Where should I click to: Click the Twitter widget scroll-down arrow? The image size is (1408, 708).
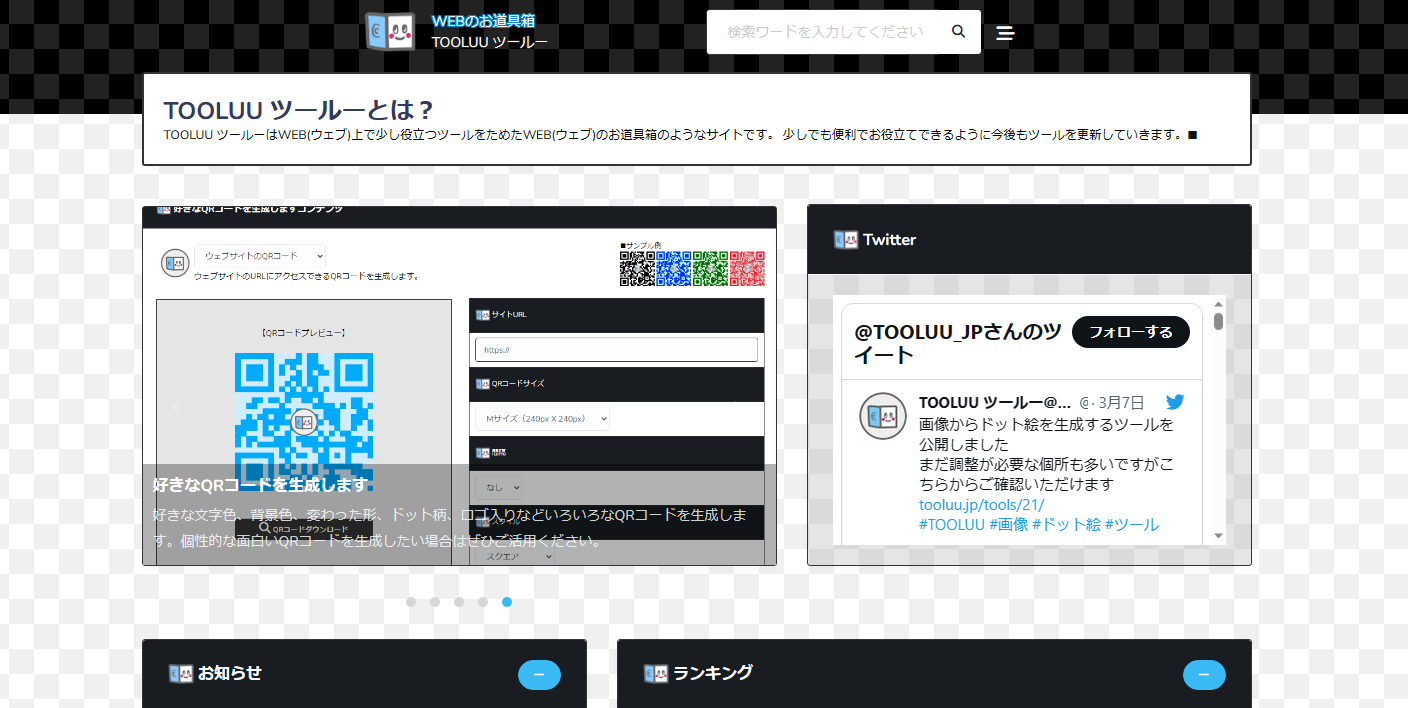coord(1218,536)
